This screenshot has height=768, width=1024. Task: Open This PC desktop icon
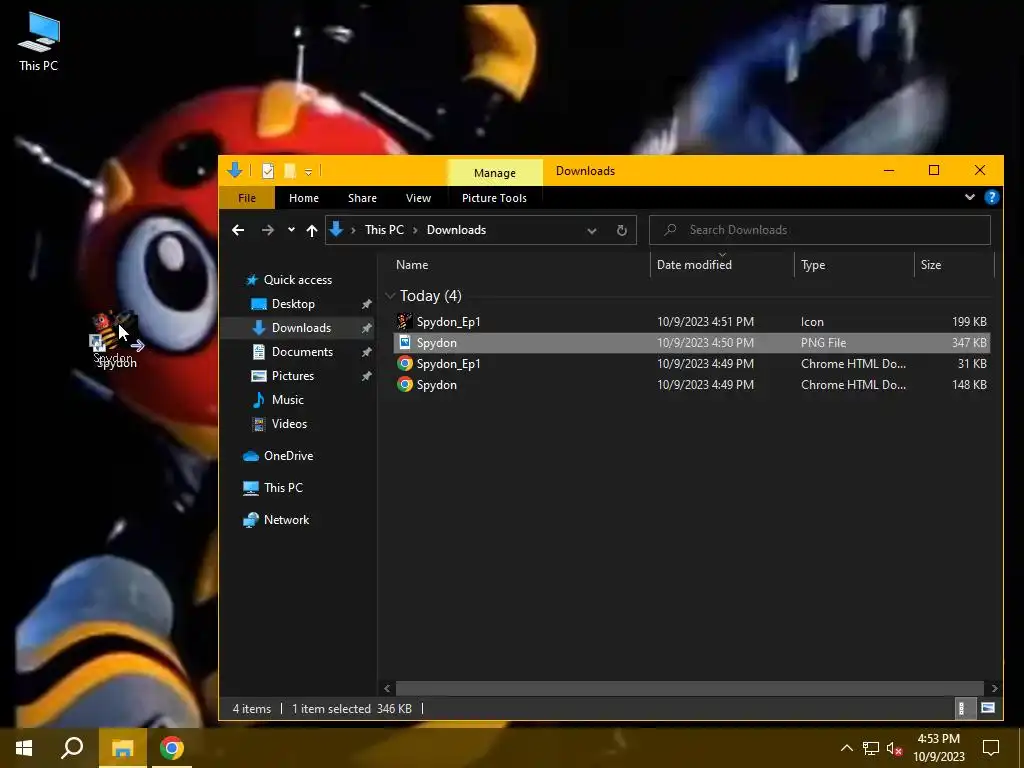[39, 40]
